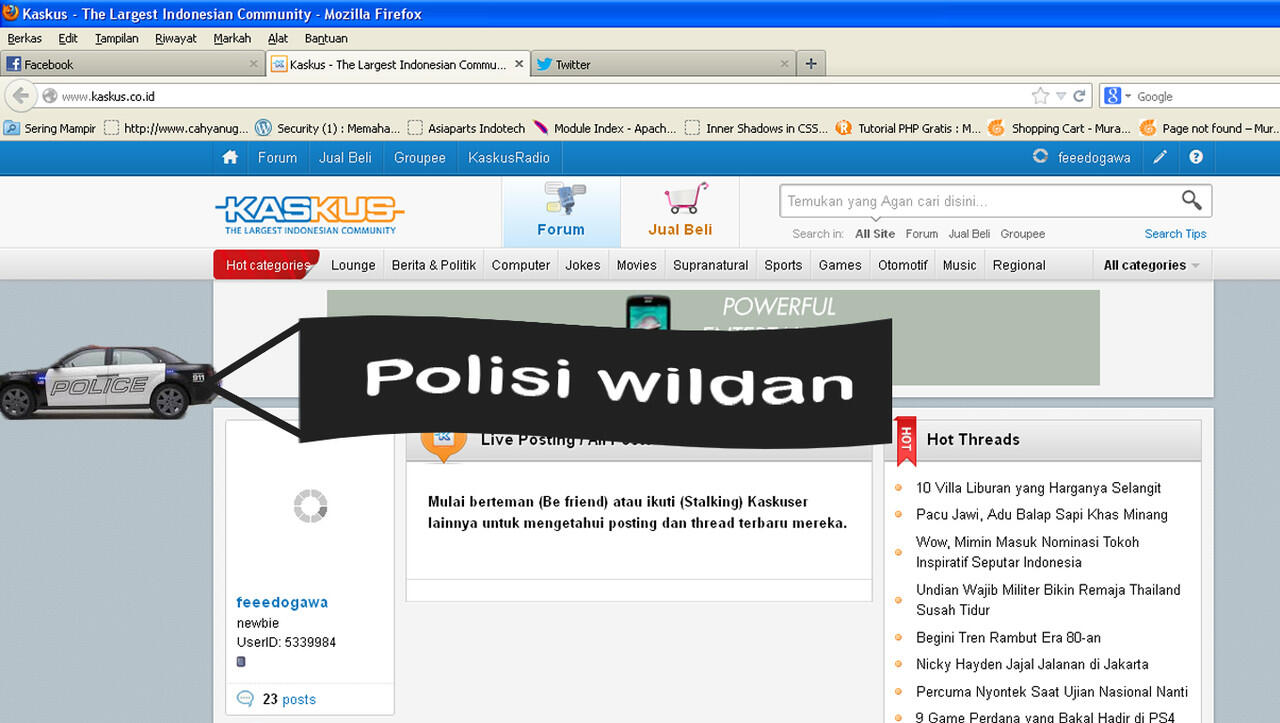Screen dimensions: 1280x723
Task: Select the Hot categories tab
Action: click(x=267, y=265)
